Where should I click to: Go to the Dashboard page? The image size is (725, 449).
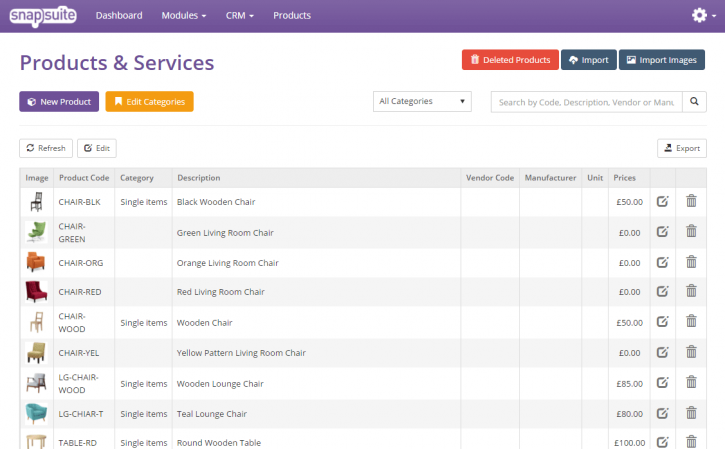click(119, 16)
